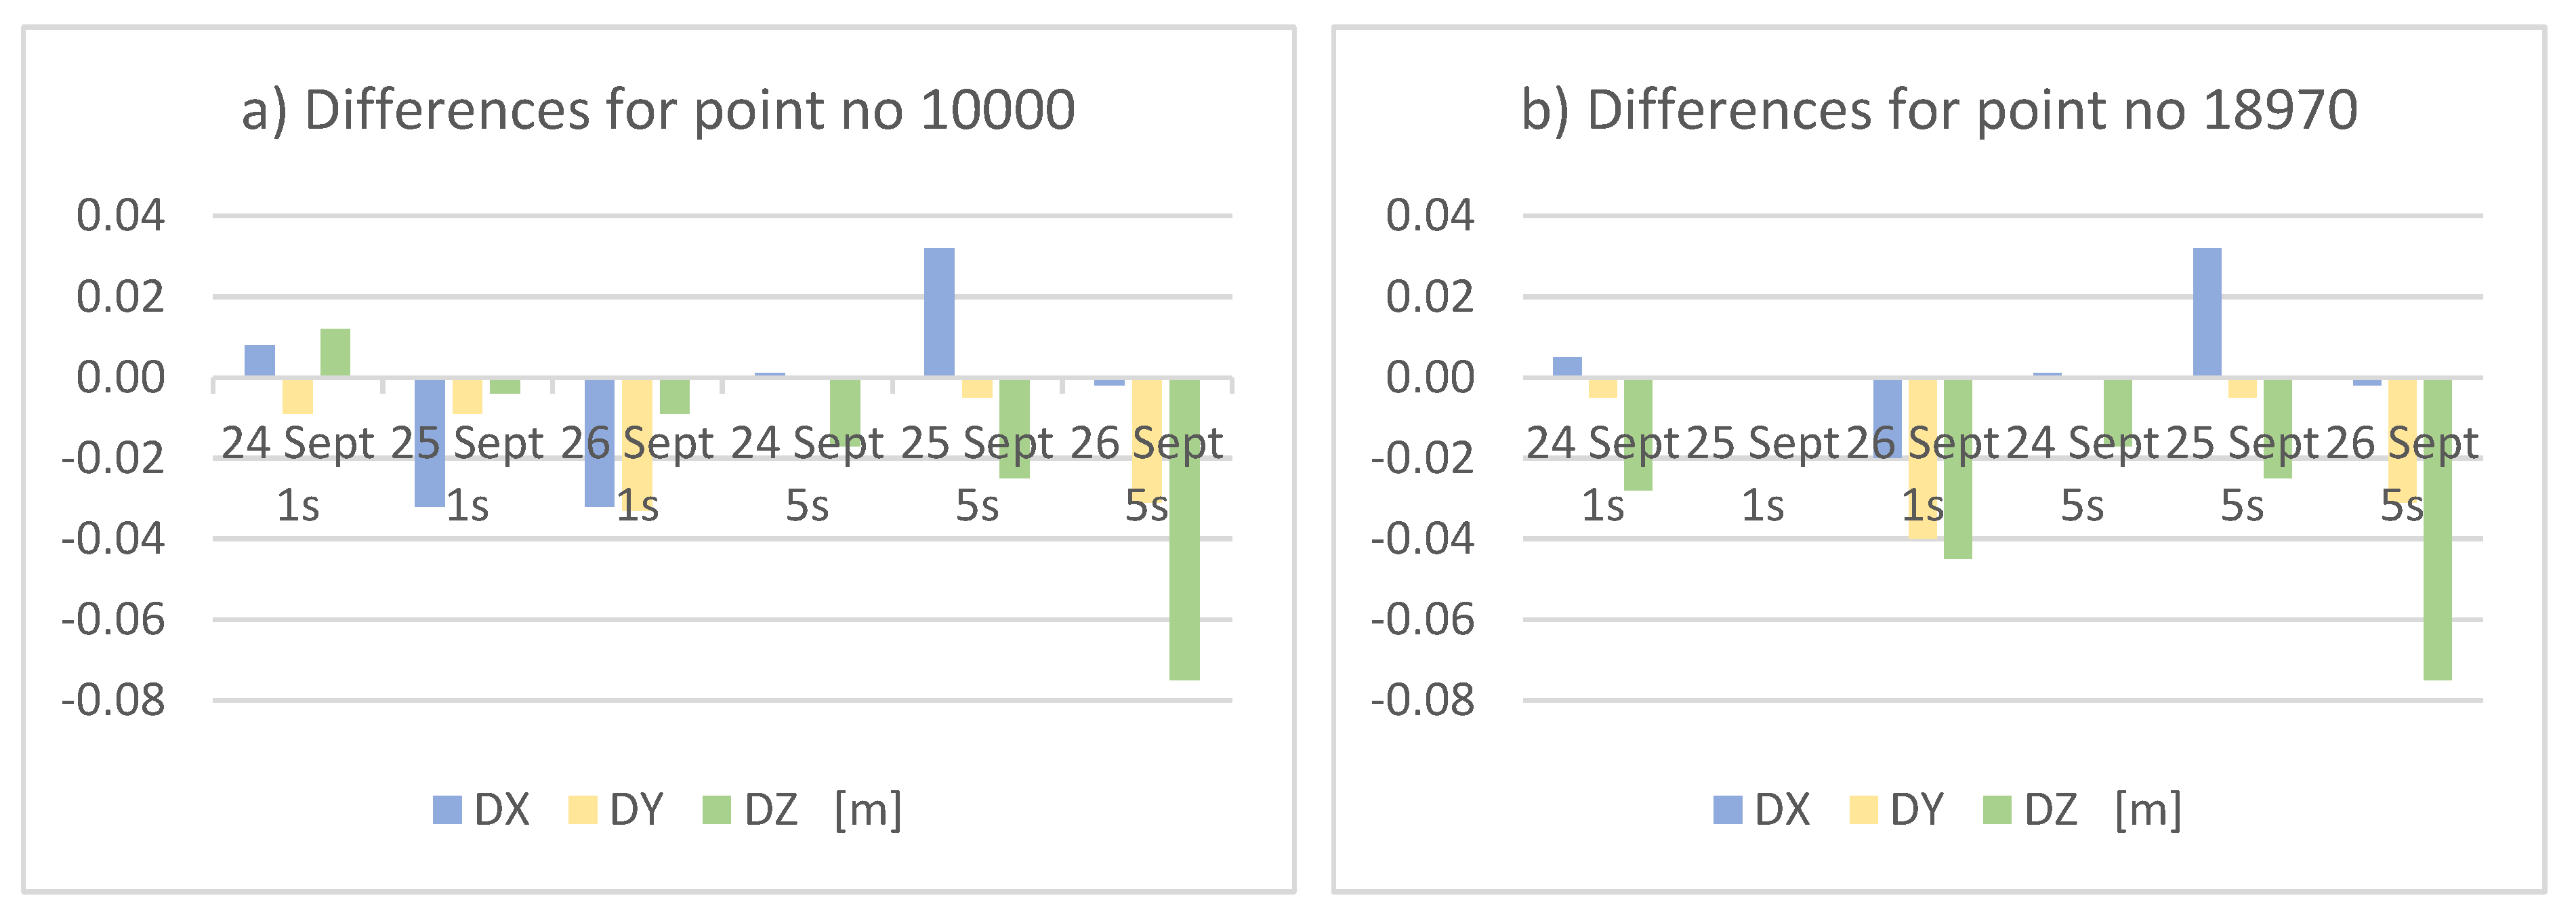Click the '24 Sept 1s' label in chart a
The height and width of the screenshot is (921, 2576).
pyautogui.click(x=298, y=474)
